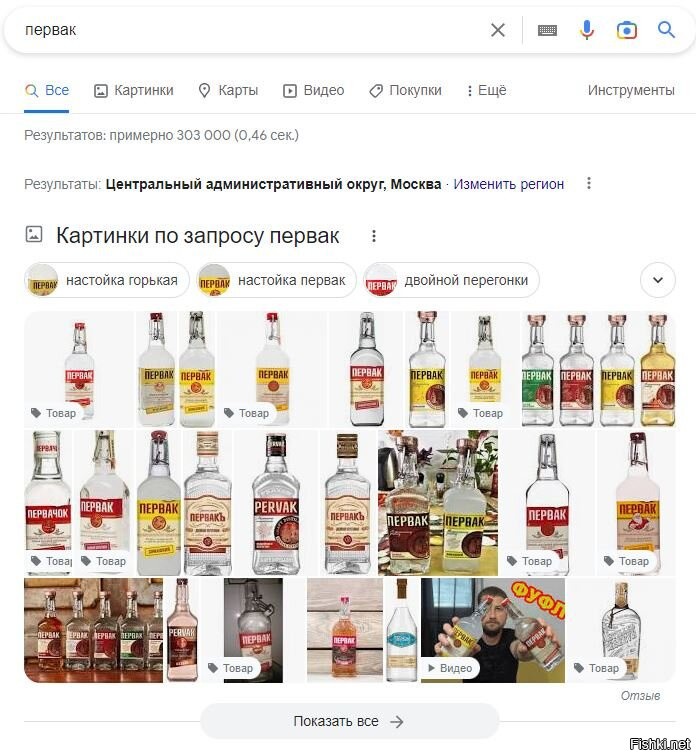
Task: Open the Ещё dropdown menu
Action: pos(487,90)
